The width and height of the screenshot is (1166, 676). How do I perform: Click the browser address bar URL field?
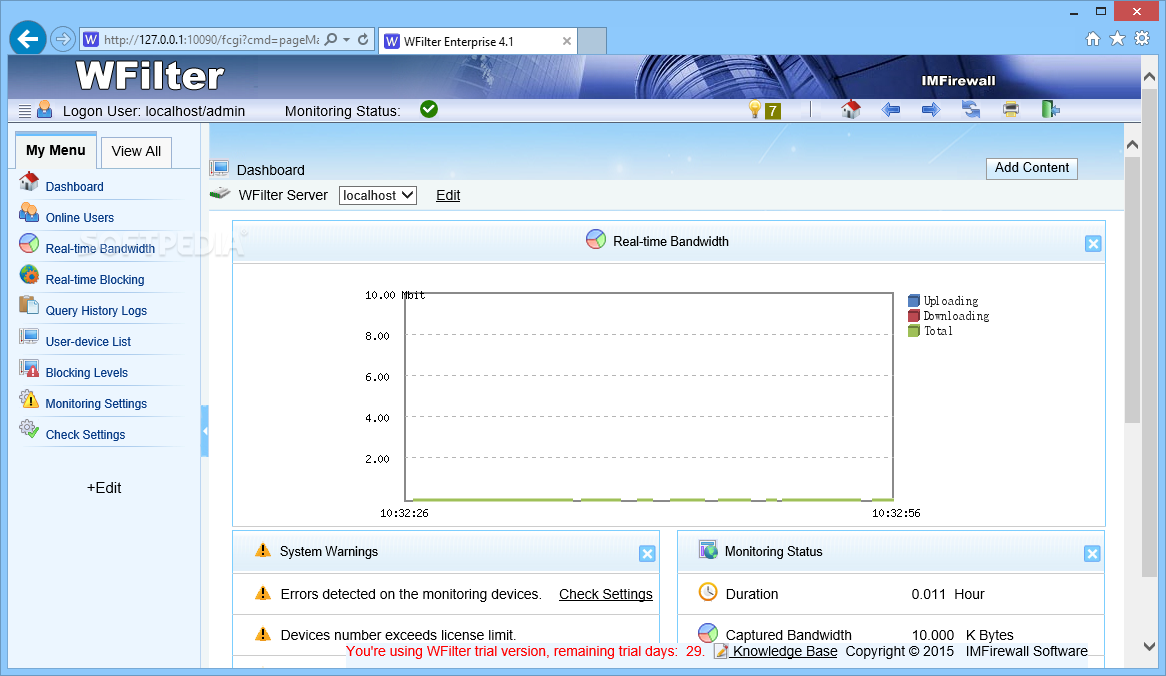[x=210, y=39]
